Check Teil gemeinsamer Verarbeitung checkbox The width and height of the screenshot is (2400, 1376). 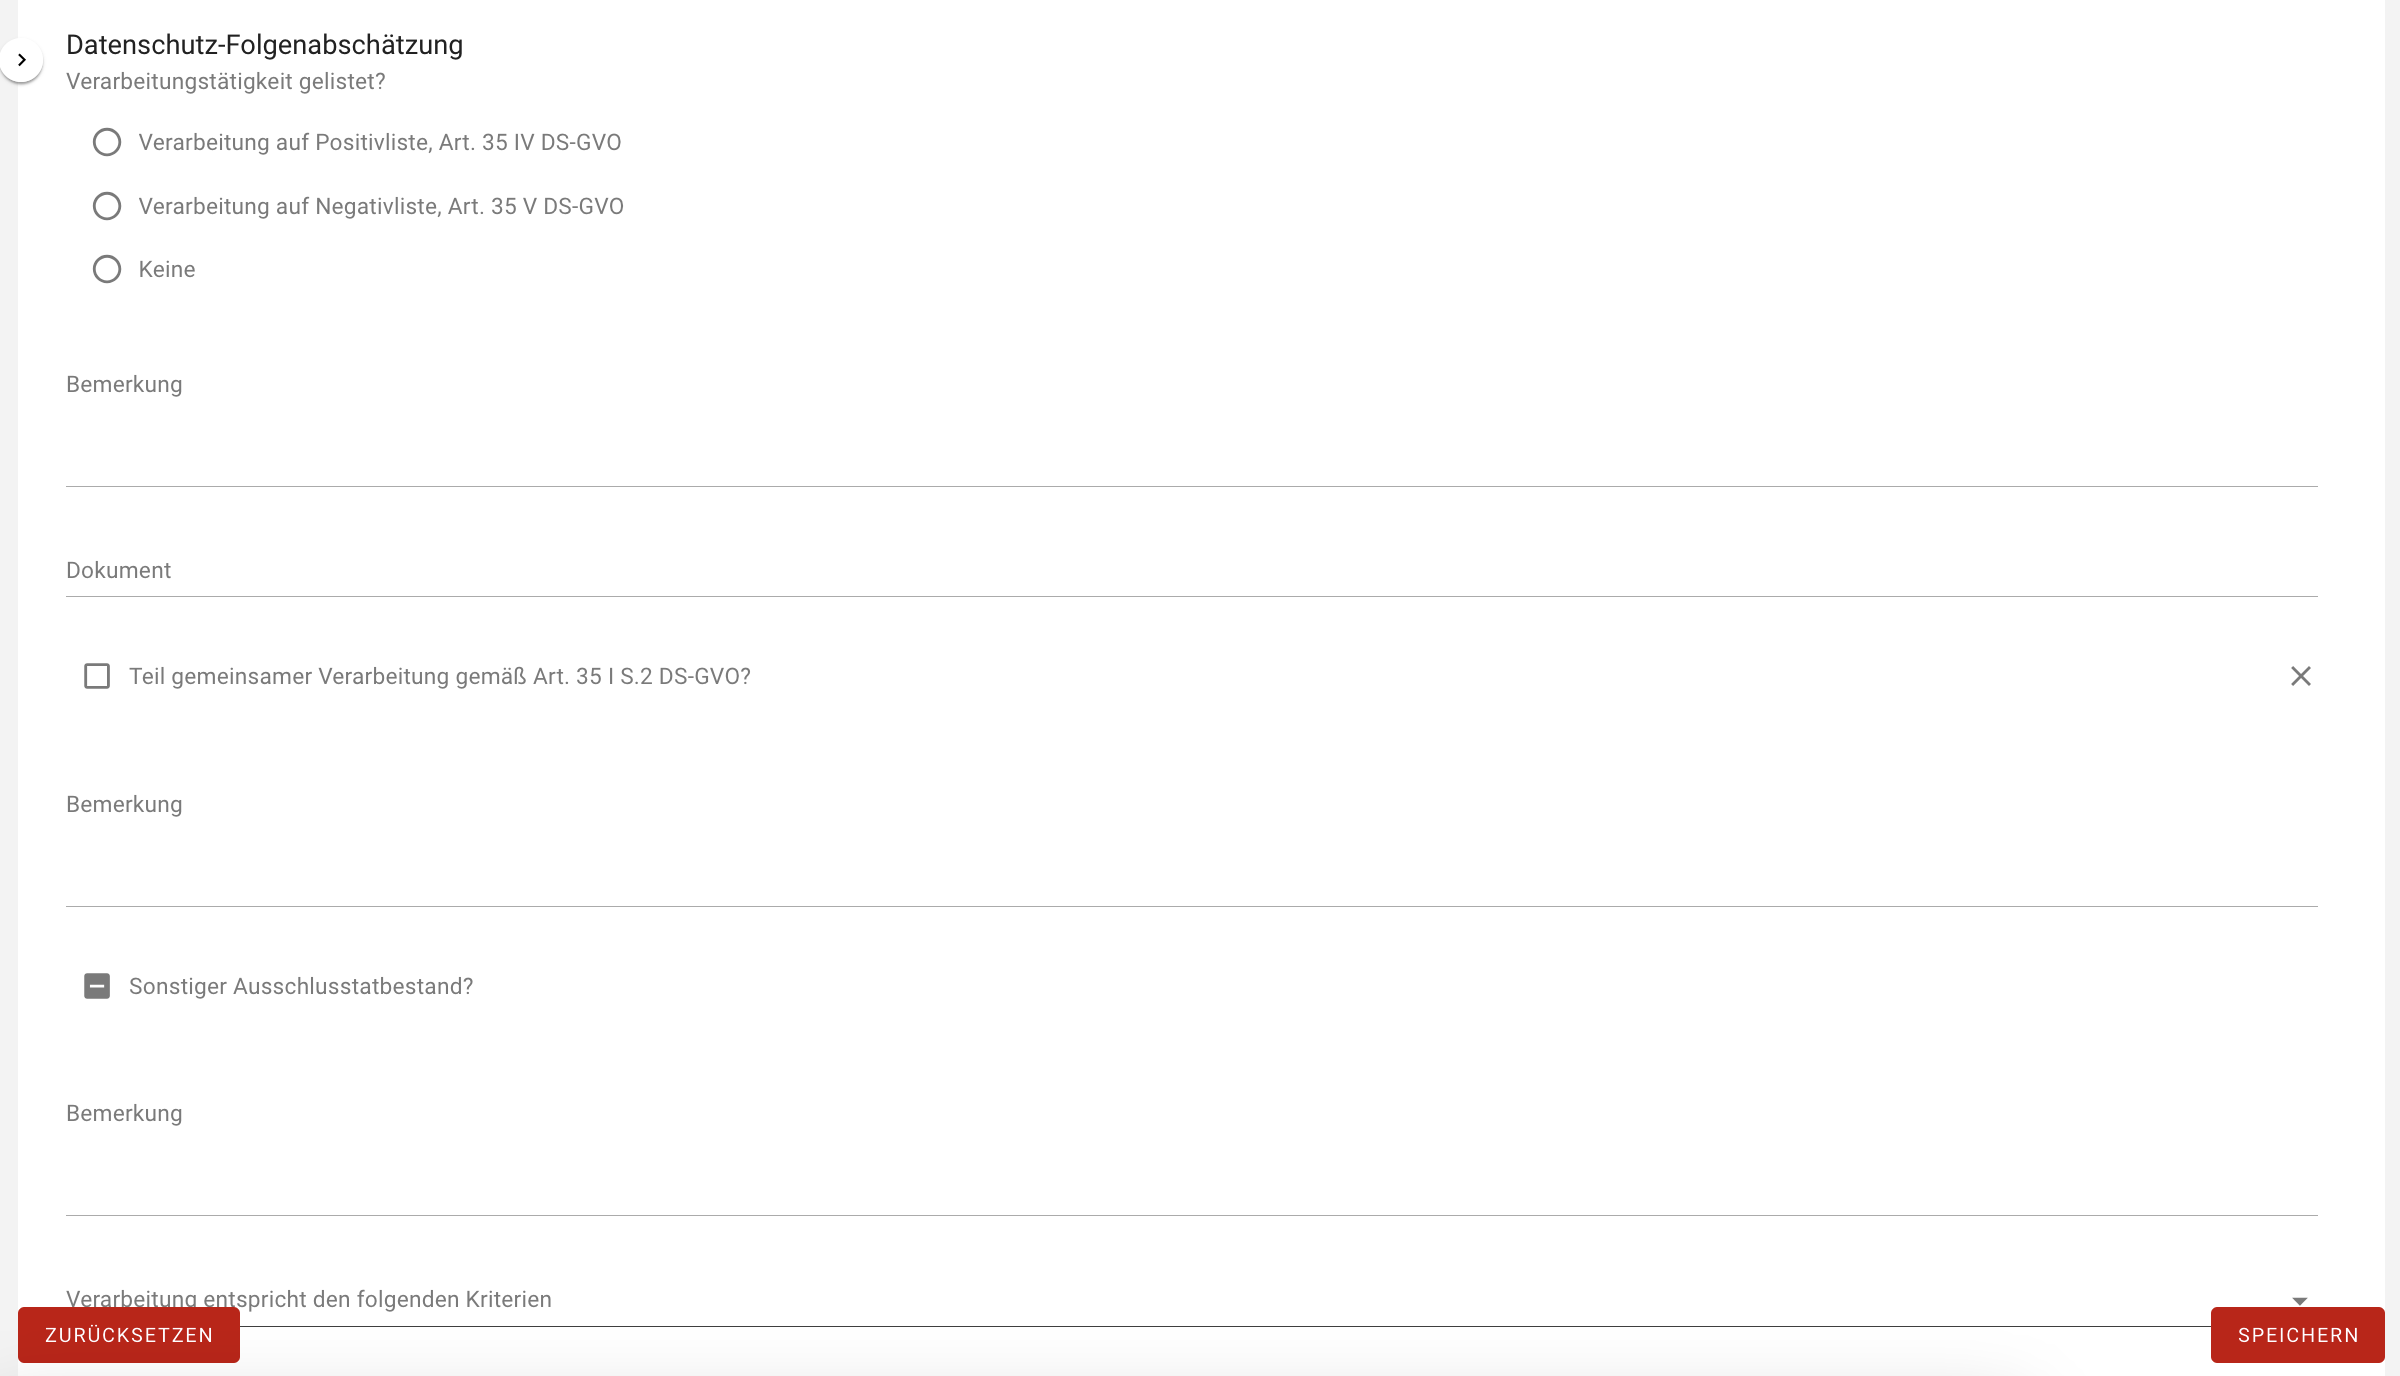click(97, 677)
